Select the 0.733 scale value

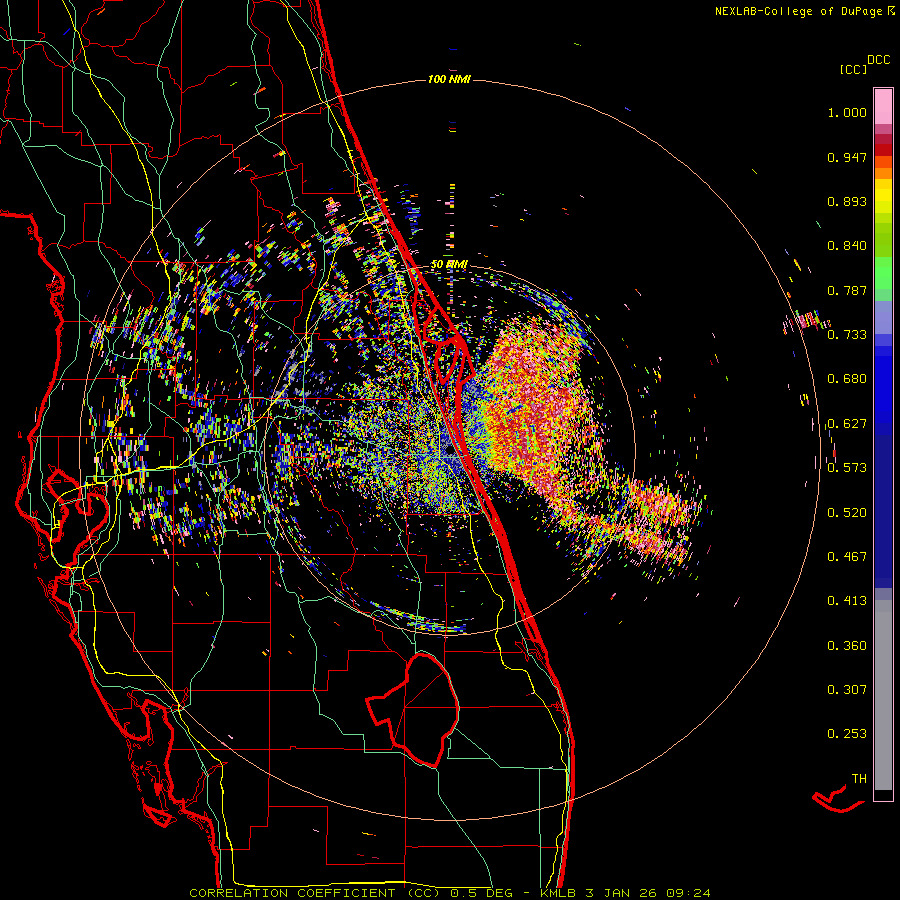pos(847,335)
